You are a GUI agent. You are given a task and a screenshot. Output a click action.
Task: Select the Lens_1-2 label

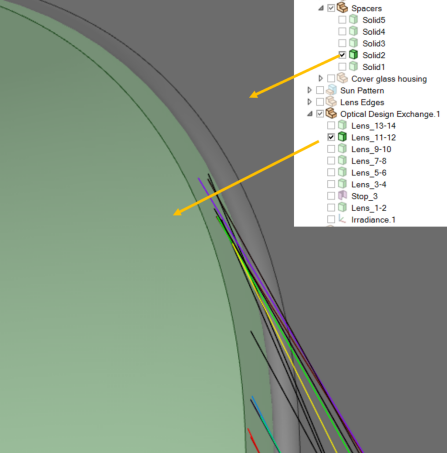click(x=369, y=208)
